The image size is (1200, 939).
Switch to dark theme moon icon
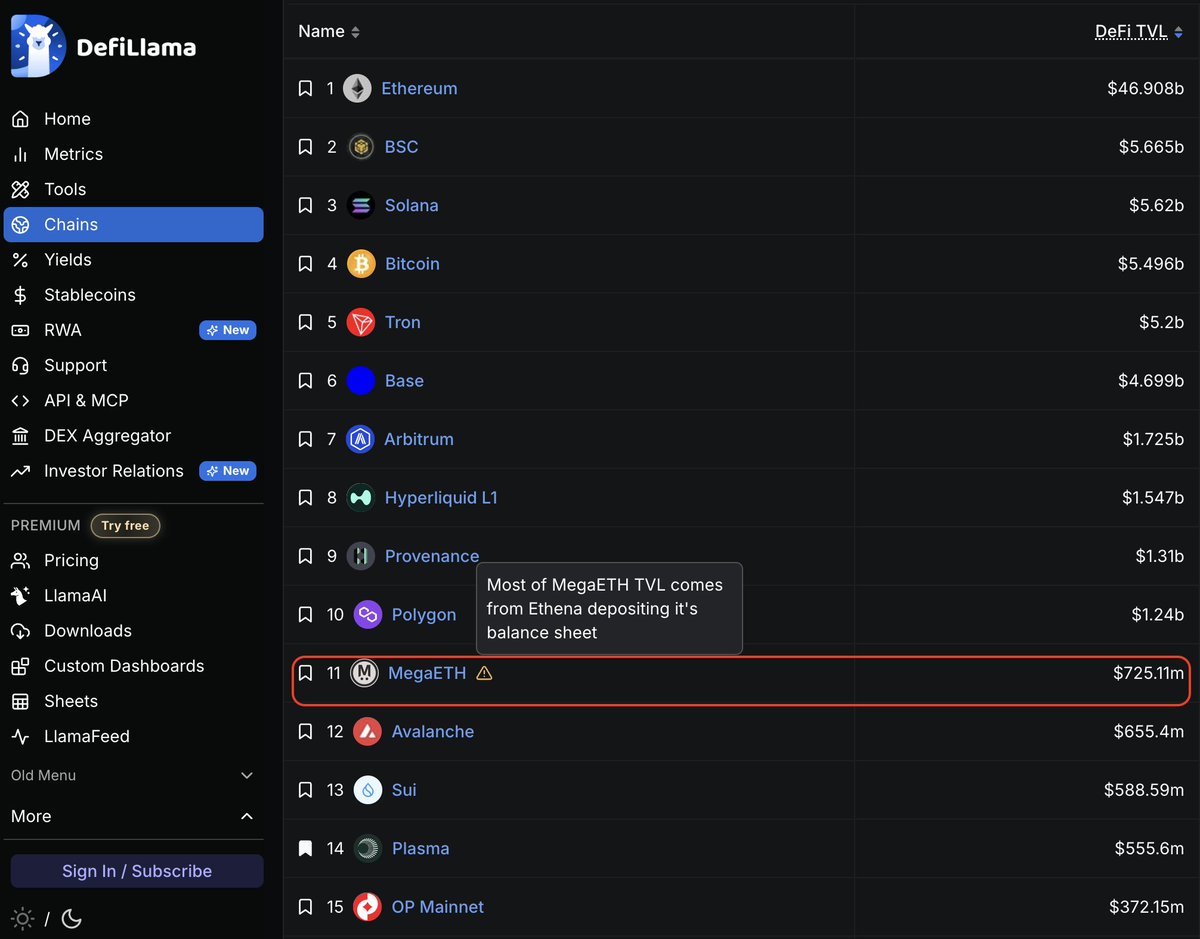coord(72,918)
